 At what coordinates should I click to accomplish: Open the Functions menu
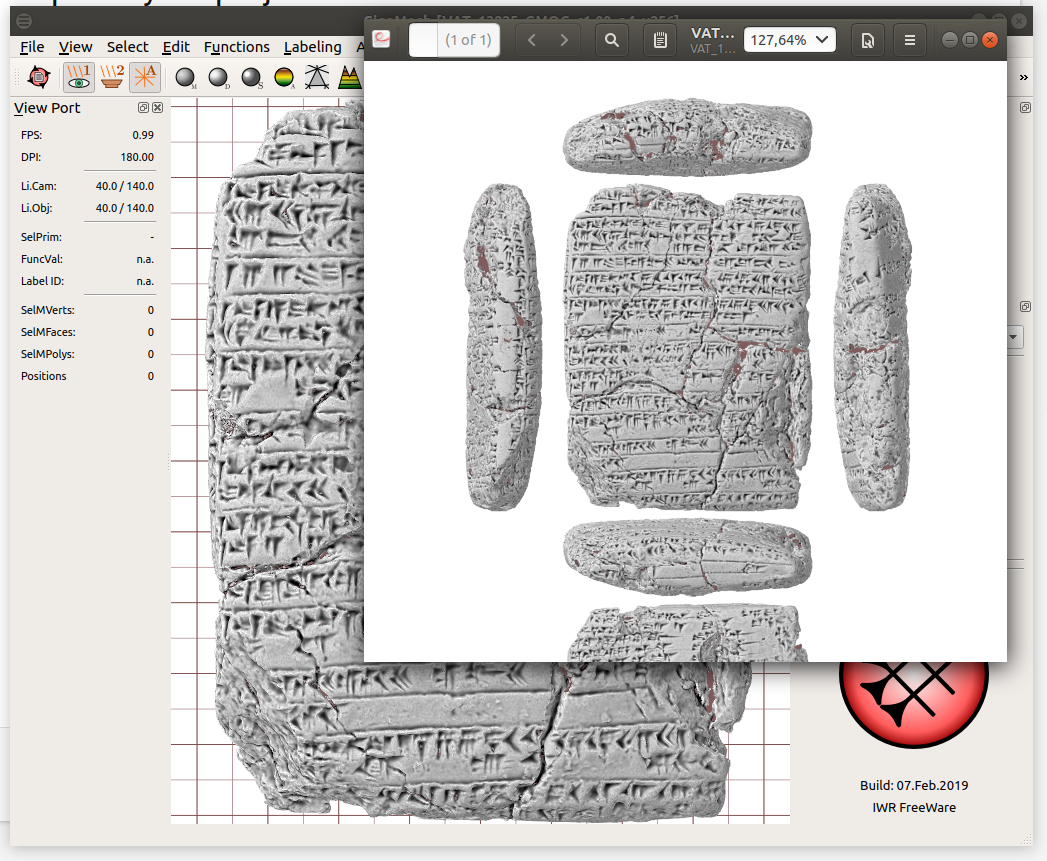click(x=237, y=47)
